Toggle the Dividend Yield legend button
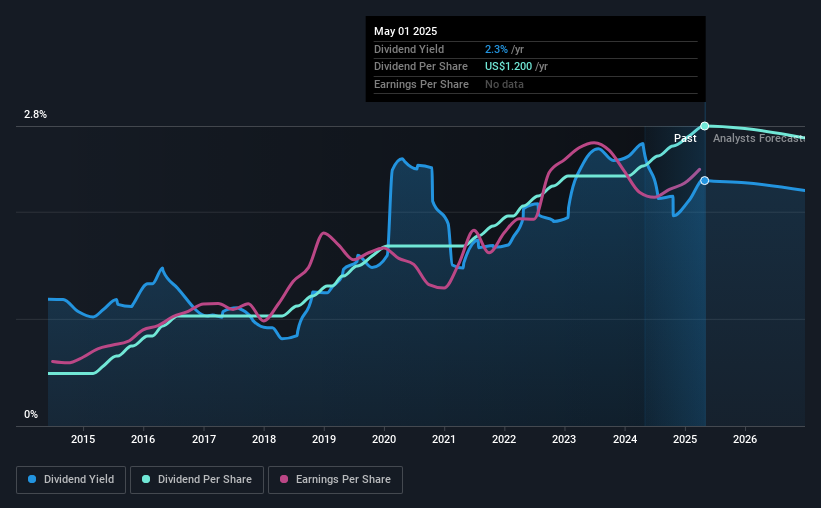The width and height of the screenshot is (821, 508). coord(71,480)
